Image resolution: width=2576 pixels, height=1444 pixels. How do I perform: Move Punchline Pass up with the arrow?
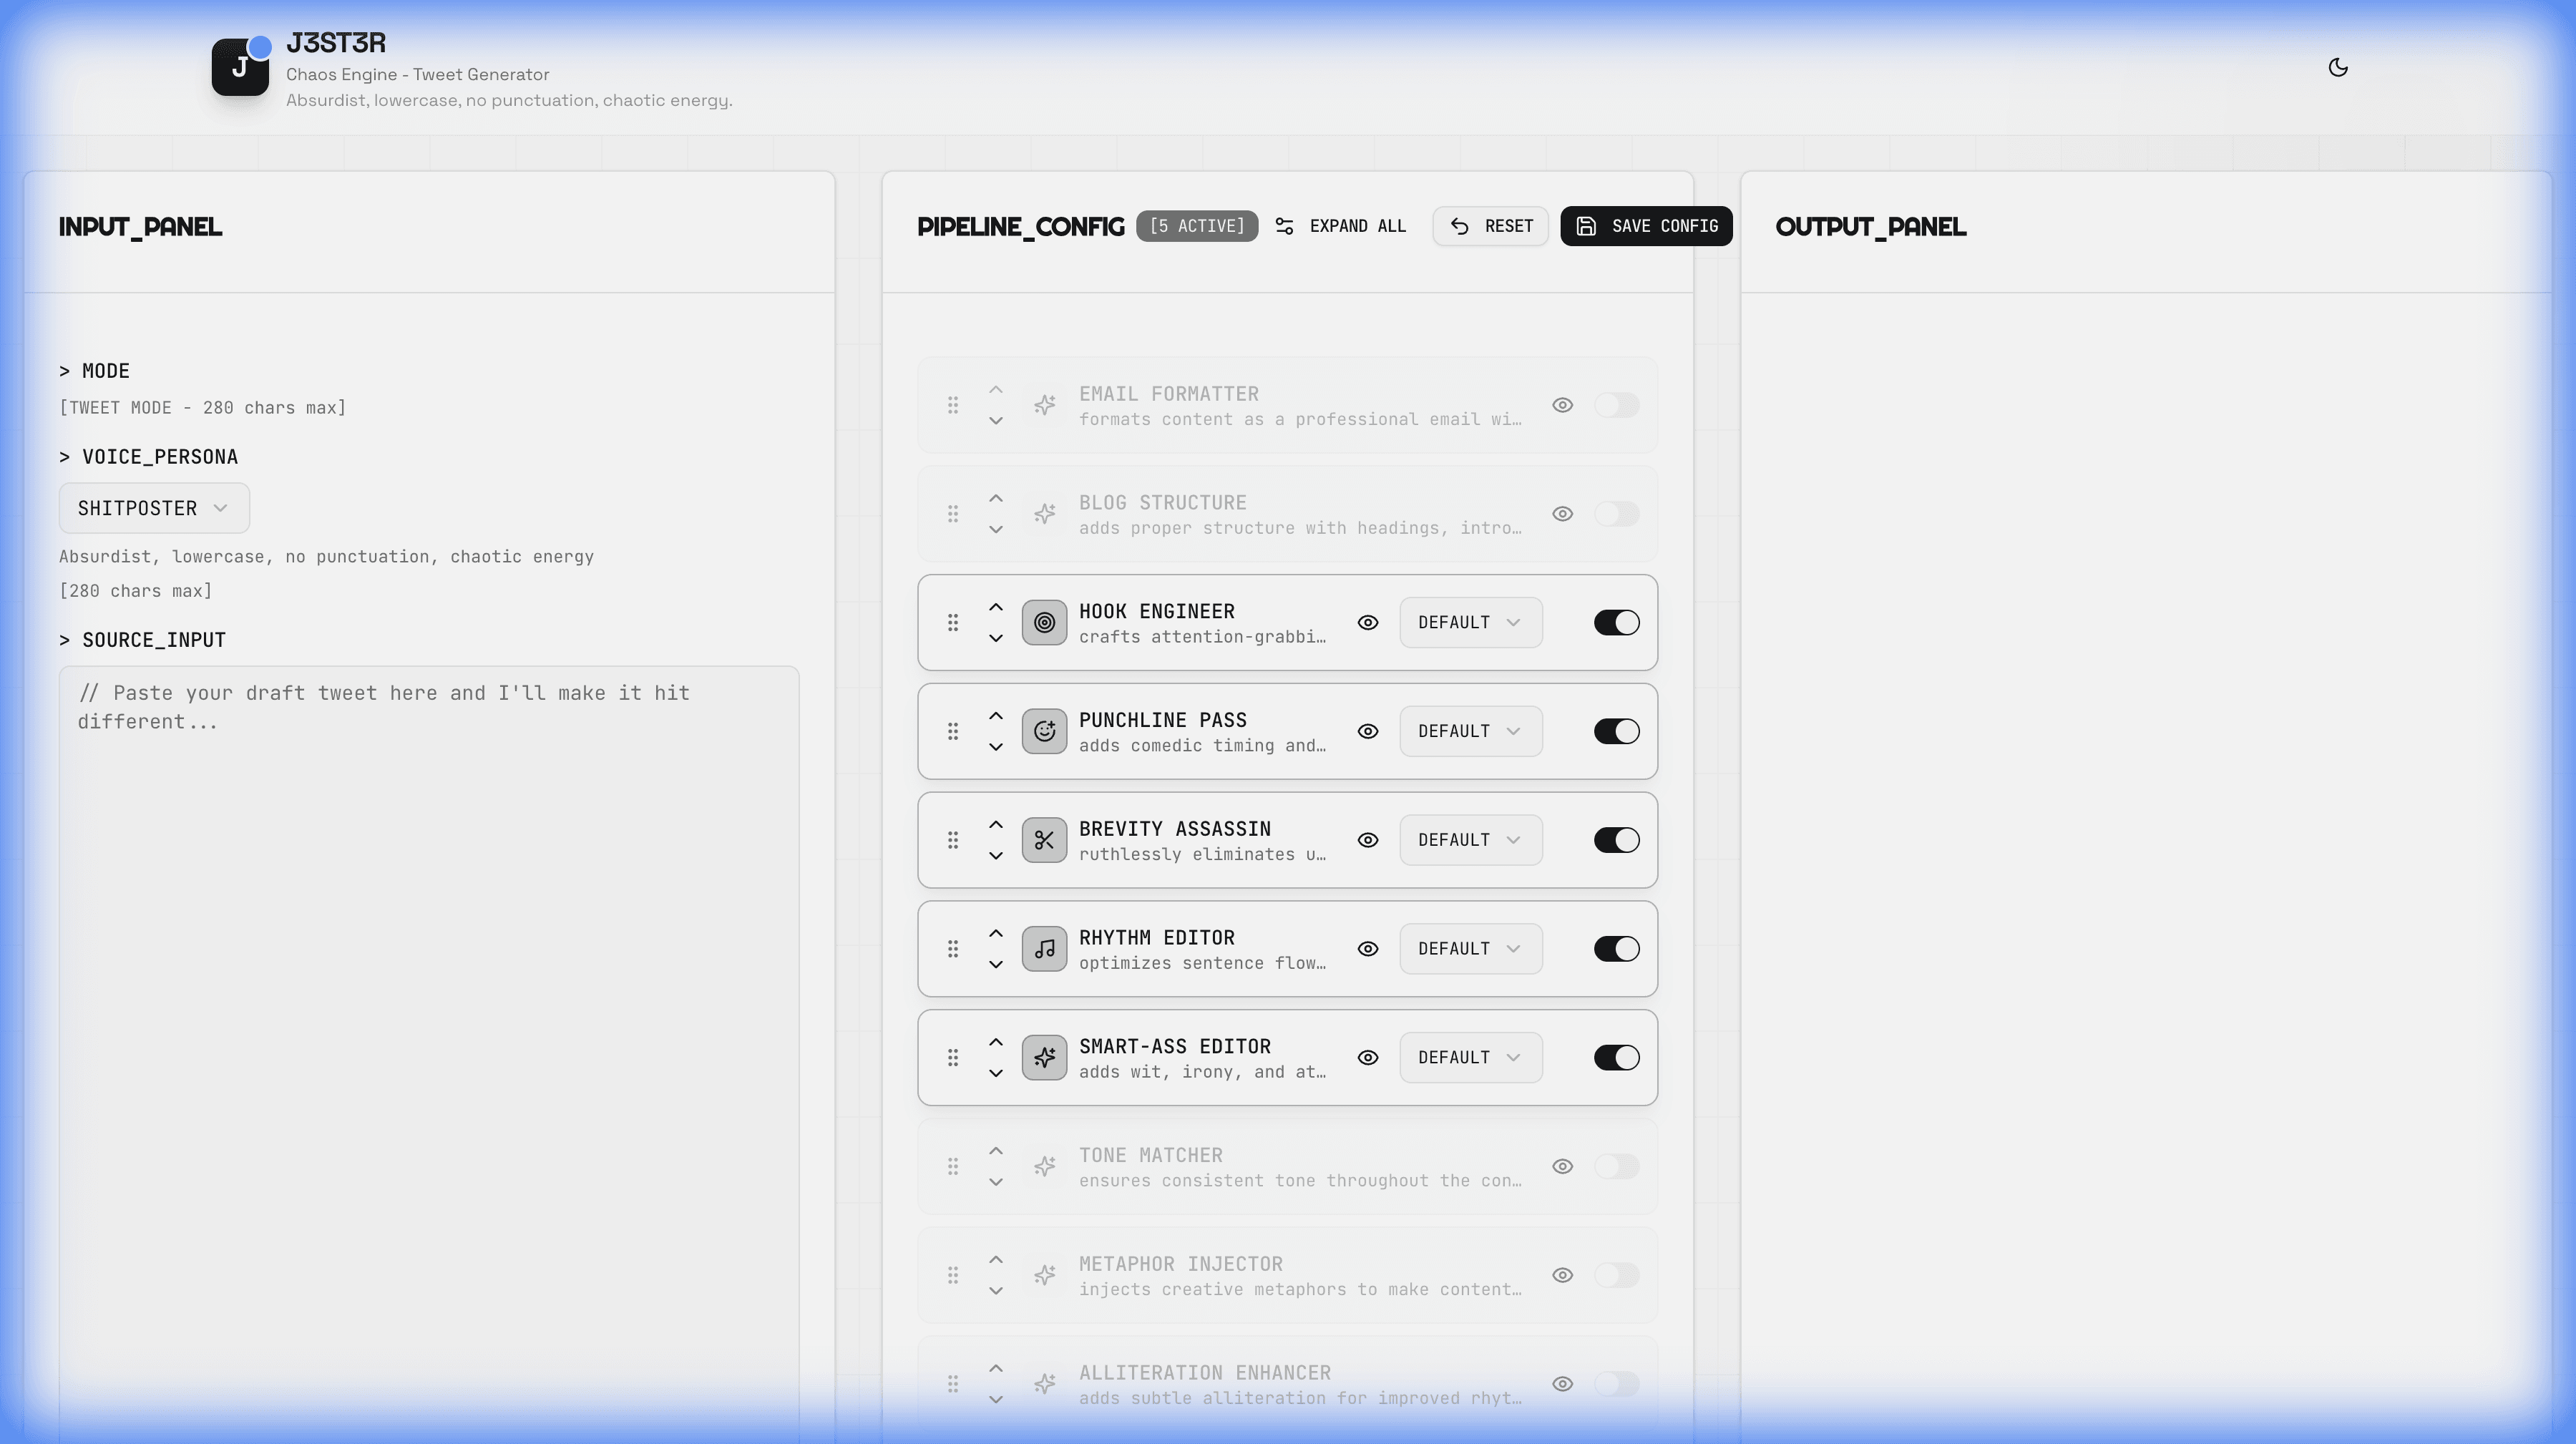(x=995, y=716)
